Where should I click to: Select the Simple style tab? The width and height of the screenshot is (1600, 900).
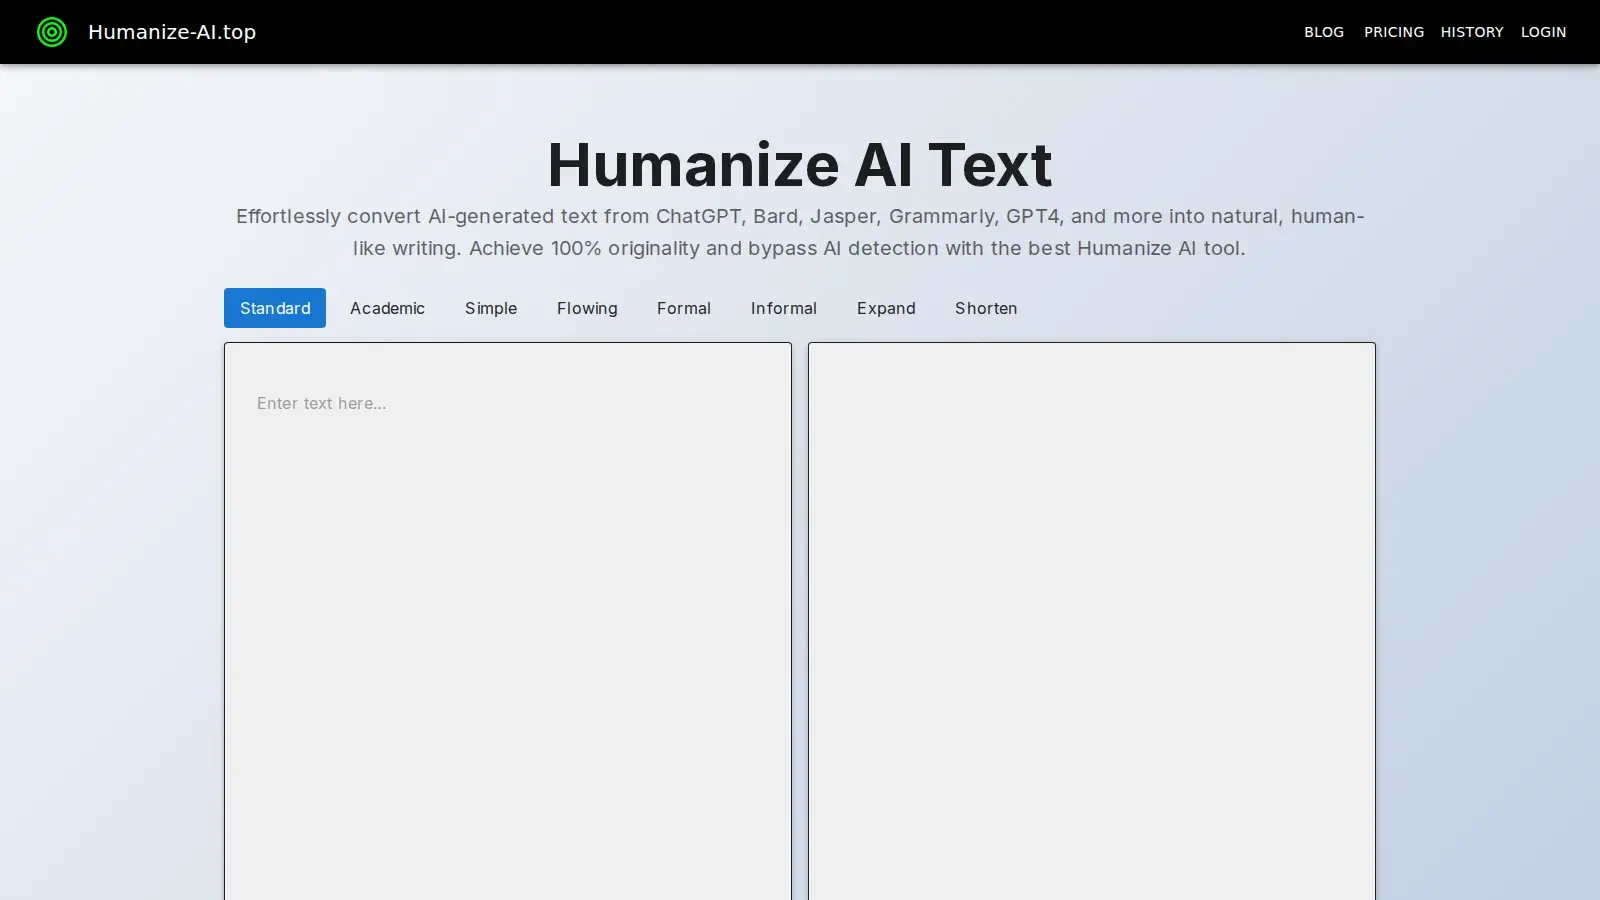tap(490, 308)
